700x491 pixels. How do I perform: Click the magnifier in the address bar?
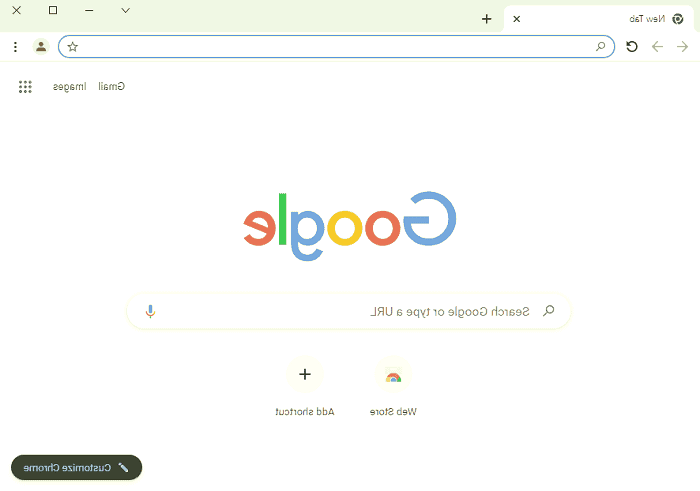click(600, 46)
